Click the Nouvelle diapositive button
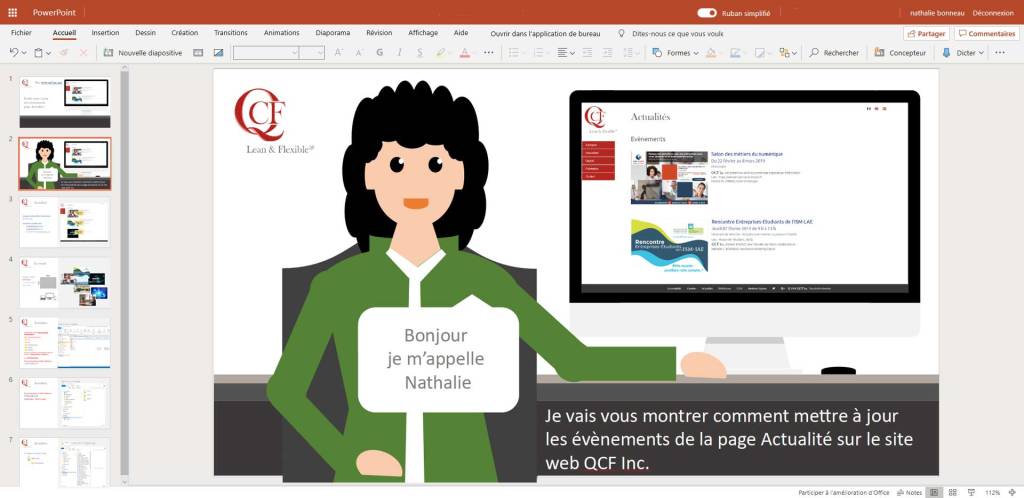The height and width of the screenshot is (498, 1024). pyautogui.click(x=143, y=53)
